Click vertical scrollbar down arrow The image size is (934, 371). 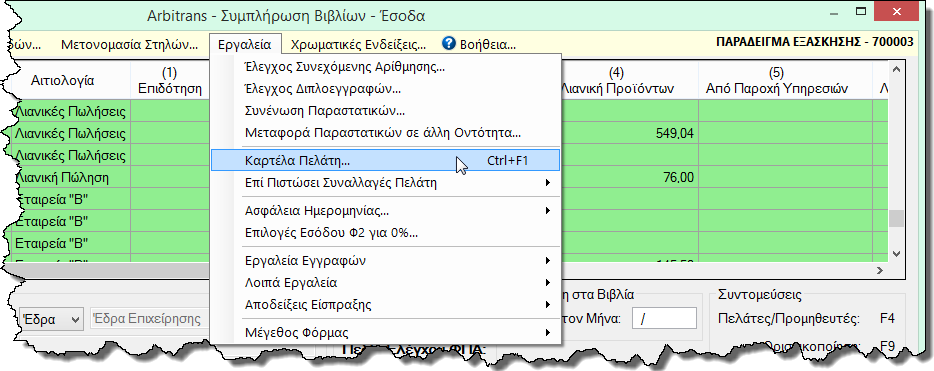click(896, 253)
